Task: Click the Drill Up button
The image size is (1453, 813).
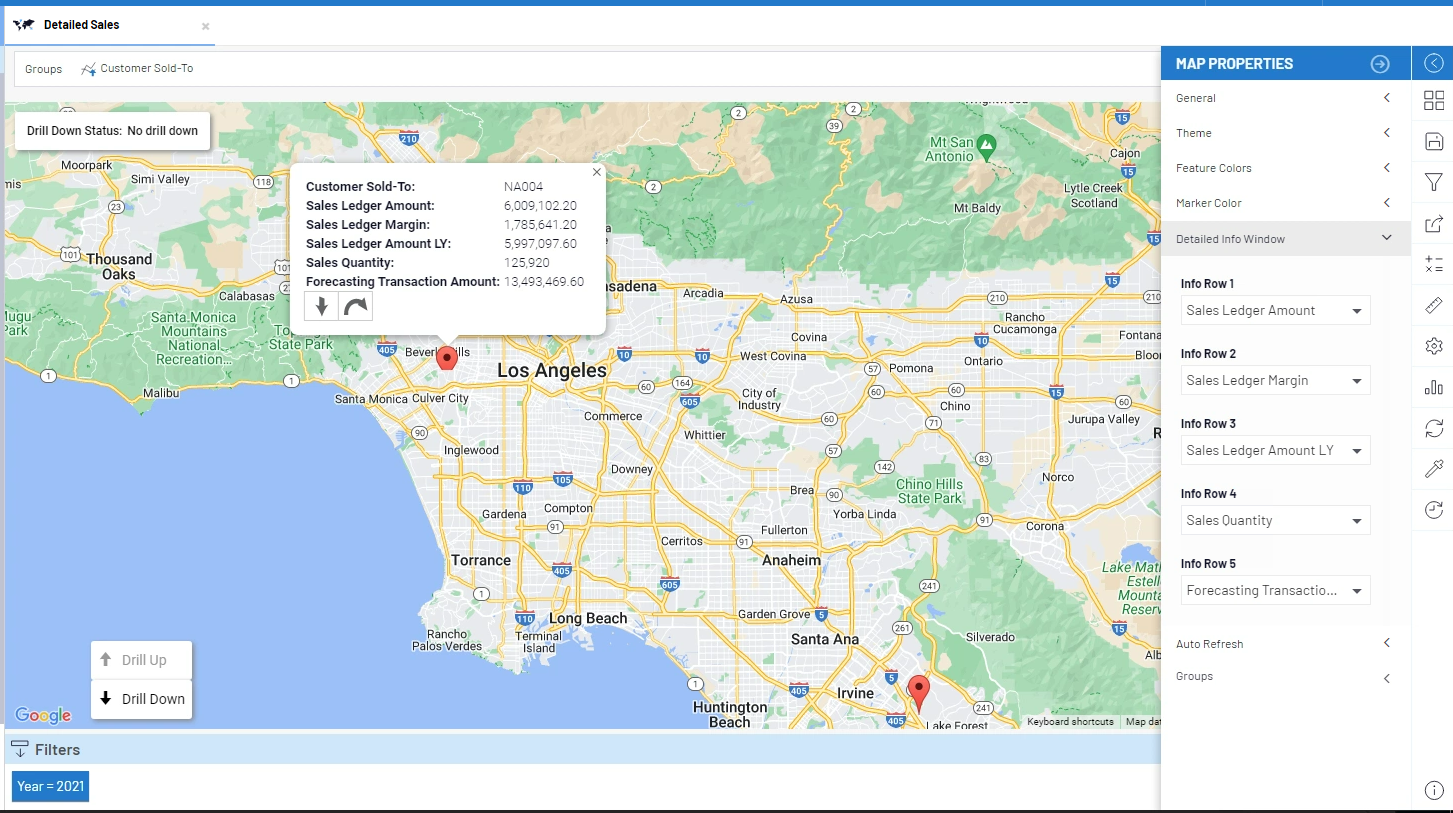Action: point(140,659)
